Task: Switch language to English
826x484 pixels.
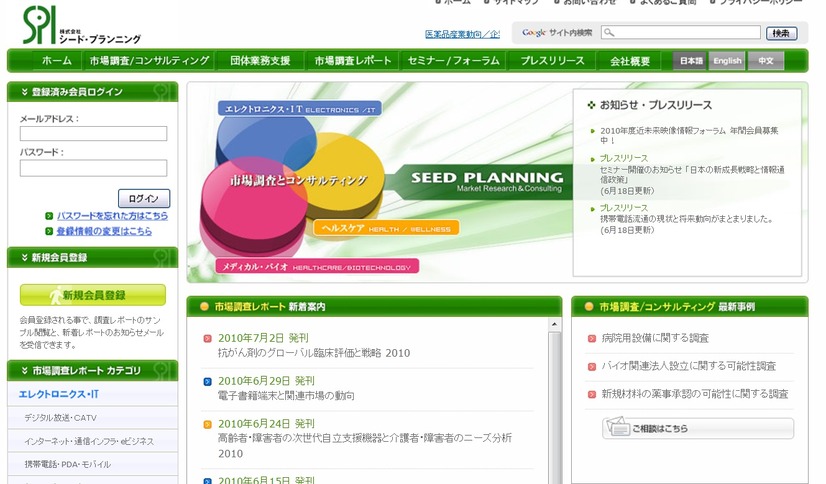Action: click(727, 61)
